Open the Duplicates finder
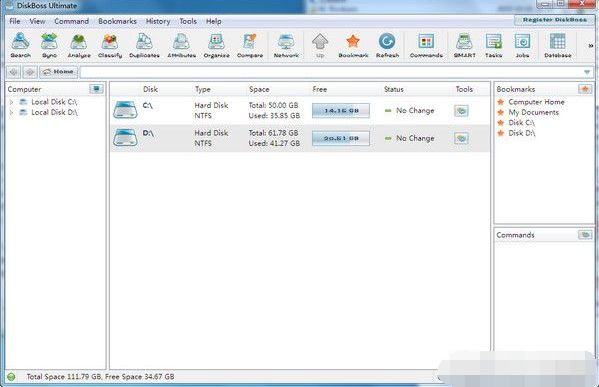The width and height of the screenshot is (599, 387). (x=144, y=45)
